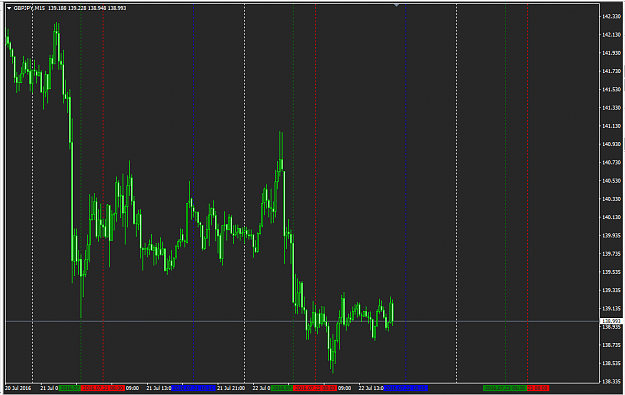
Task: Click the 139.935 price scale value
Action: pos(612,236)
